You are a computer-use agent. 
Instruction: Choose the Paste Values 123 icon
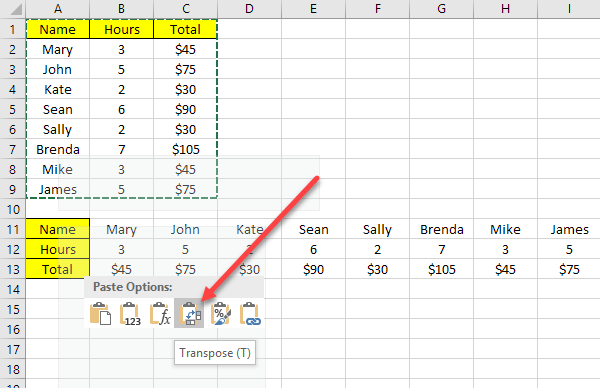coord(130,314)
